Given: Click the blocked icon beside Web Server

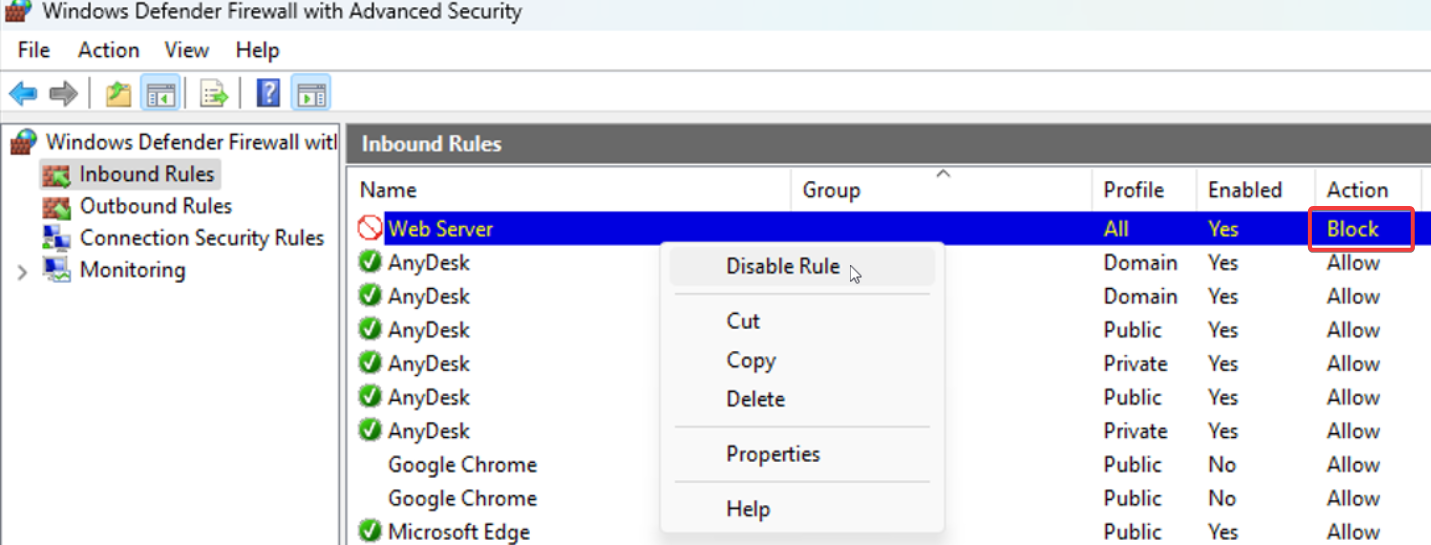Looking at the screenshot, I should (370, 229).
